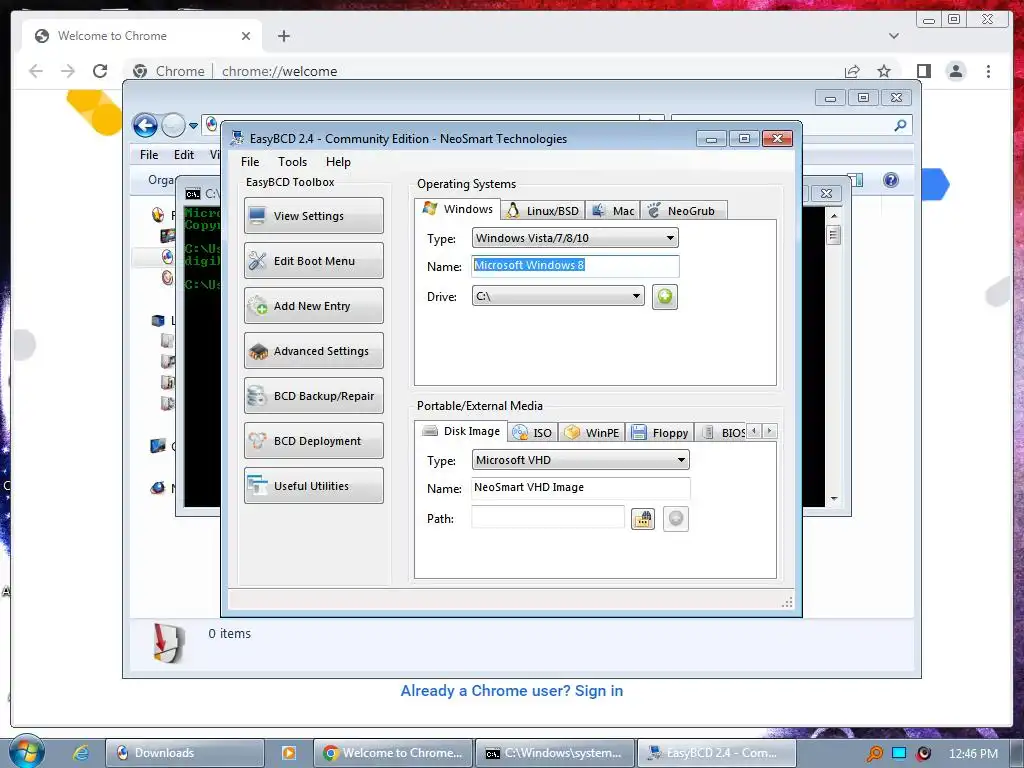The width and height of the screenshot is (1024, 768).
Task: Open Advanced Settings in EasyBCD
Action: tap(313, 351)
